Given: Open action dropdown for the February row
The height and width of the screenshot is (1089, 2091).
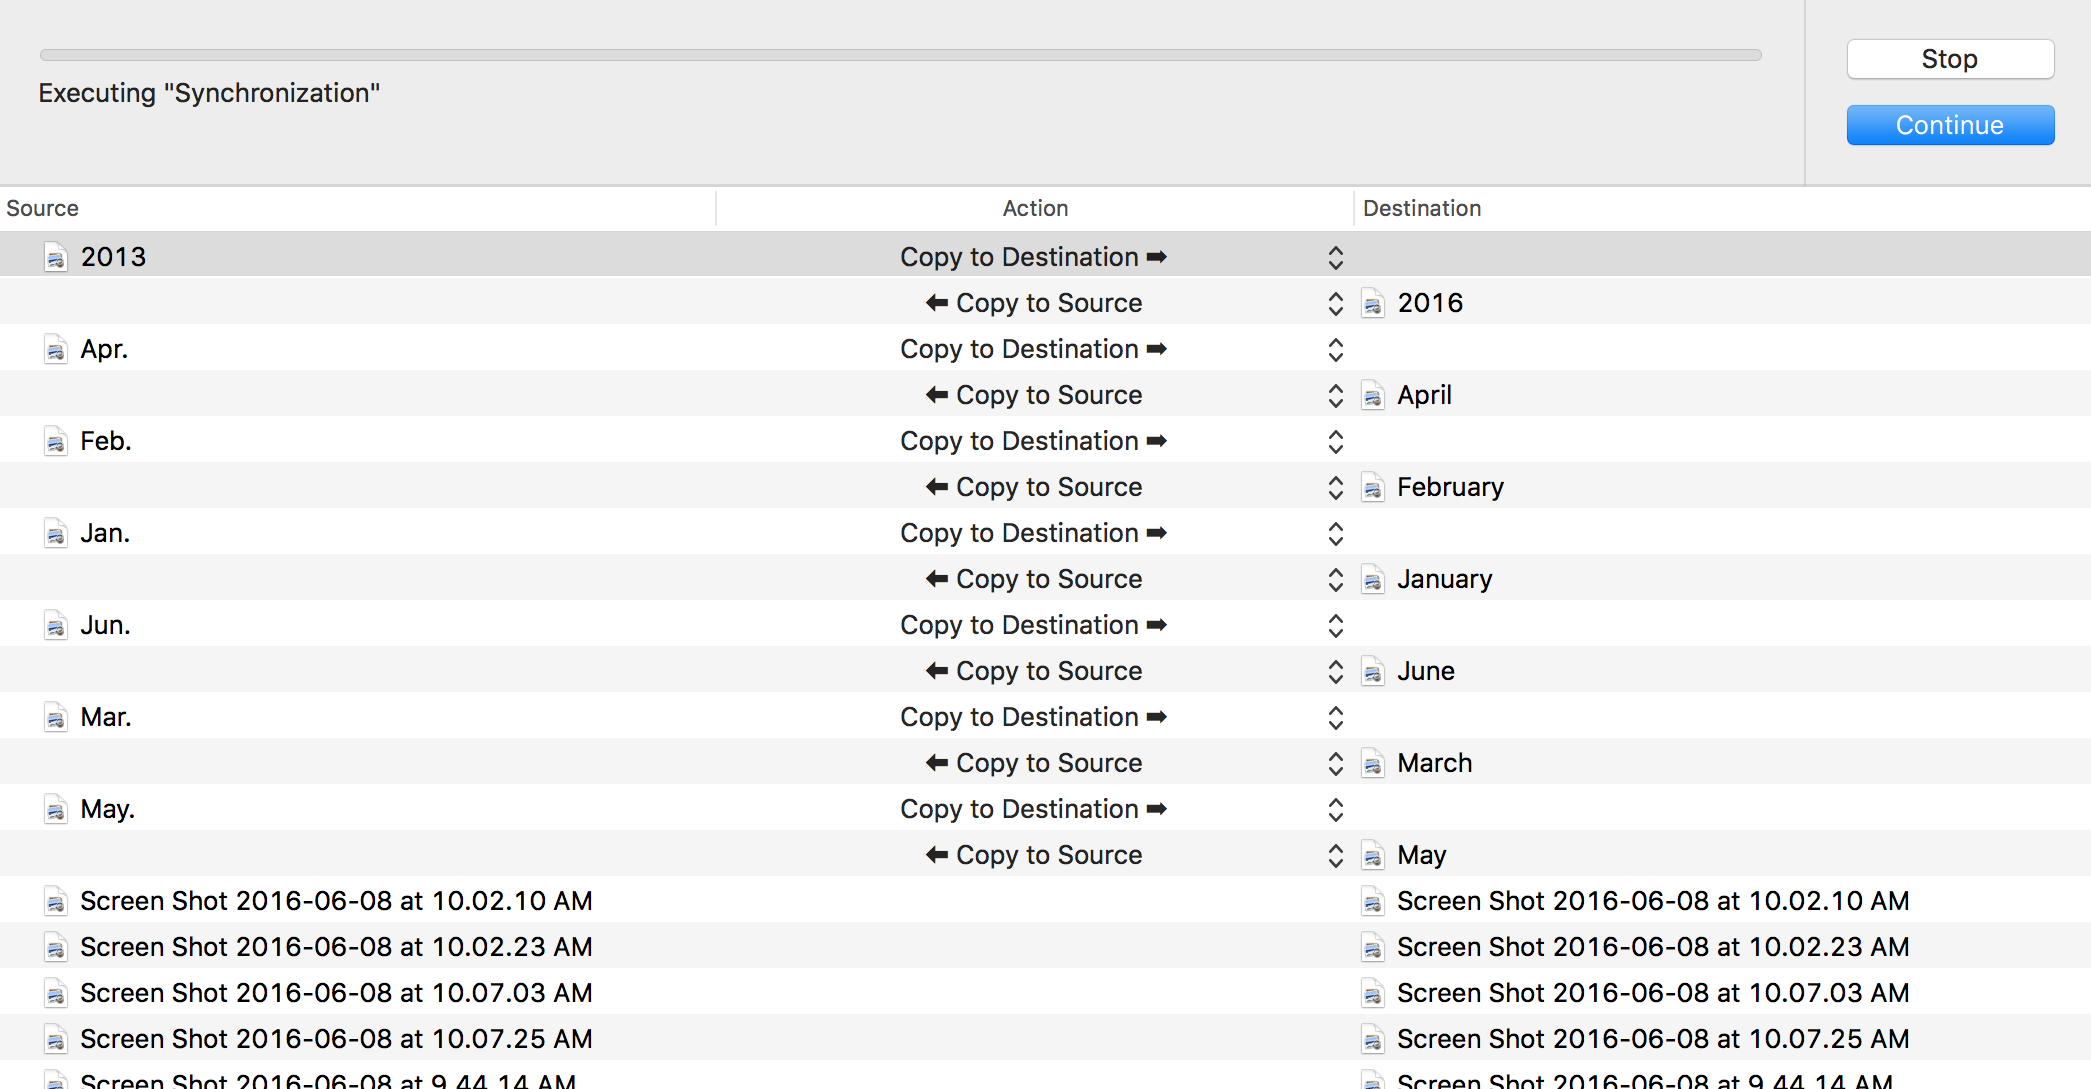Looking at the screenshot, I should (x=1335, y=487).
